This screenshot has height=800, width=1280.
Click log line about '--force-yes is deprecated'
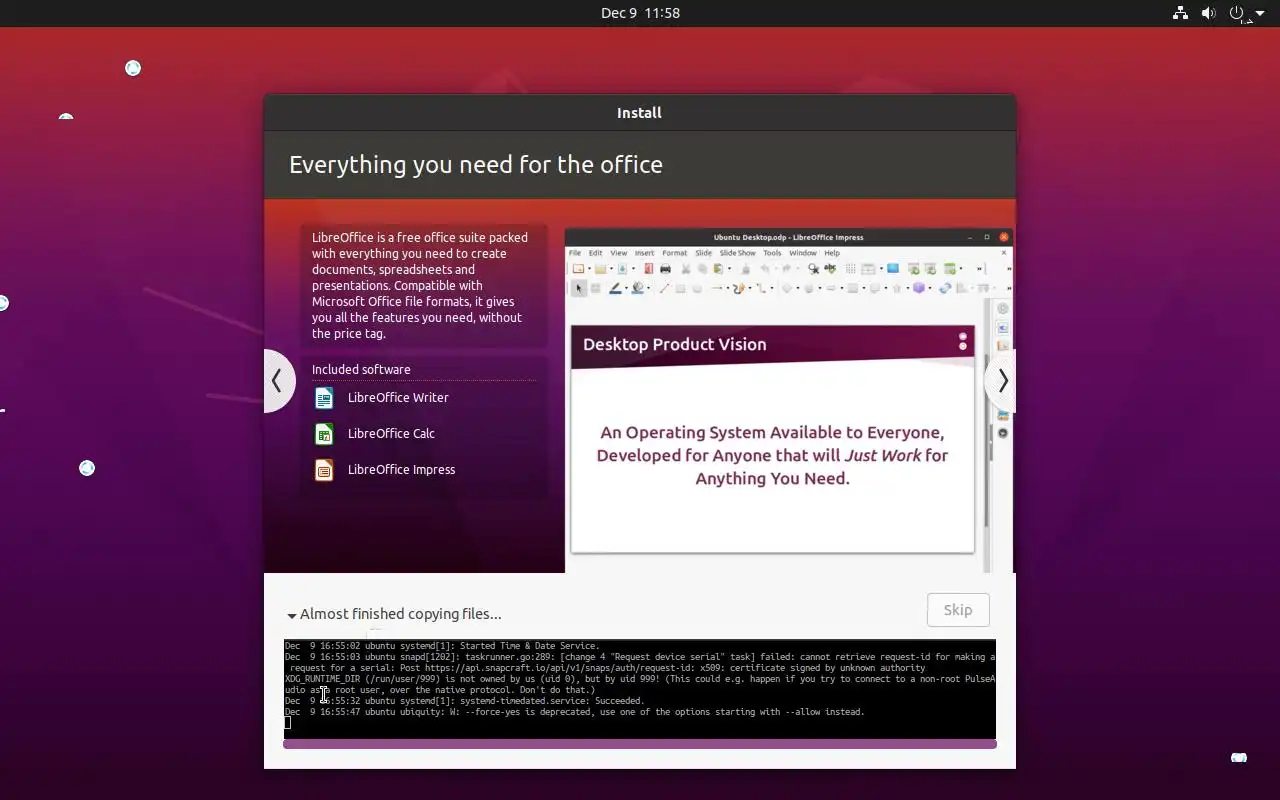click(575, 712)
